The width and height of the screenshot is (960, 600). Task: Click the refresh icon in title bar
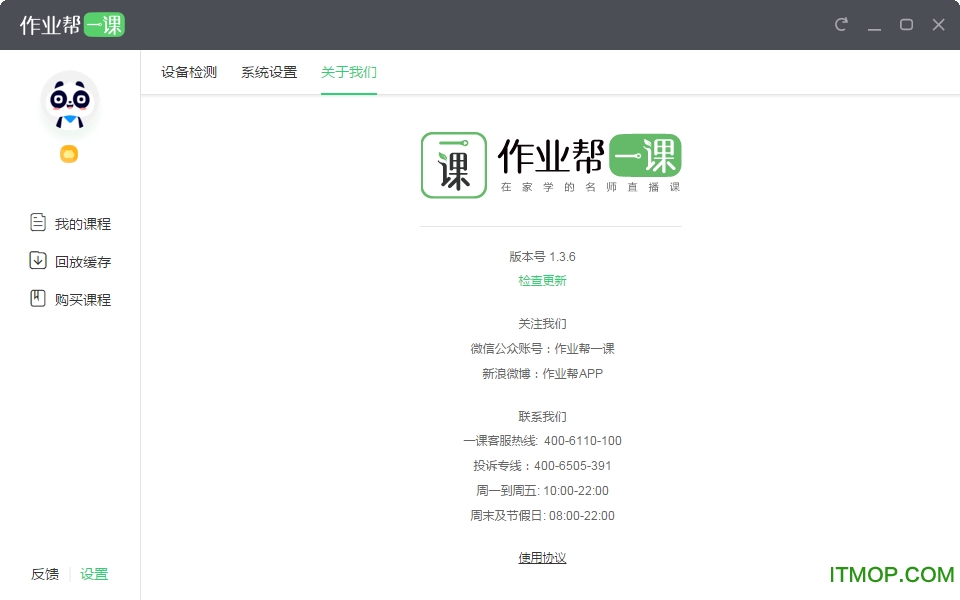(841, 24)
